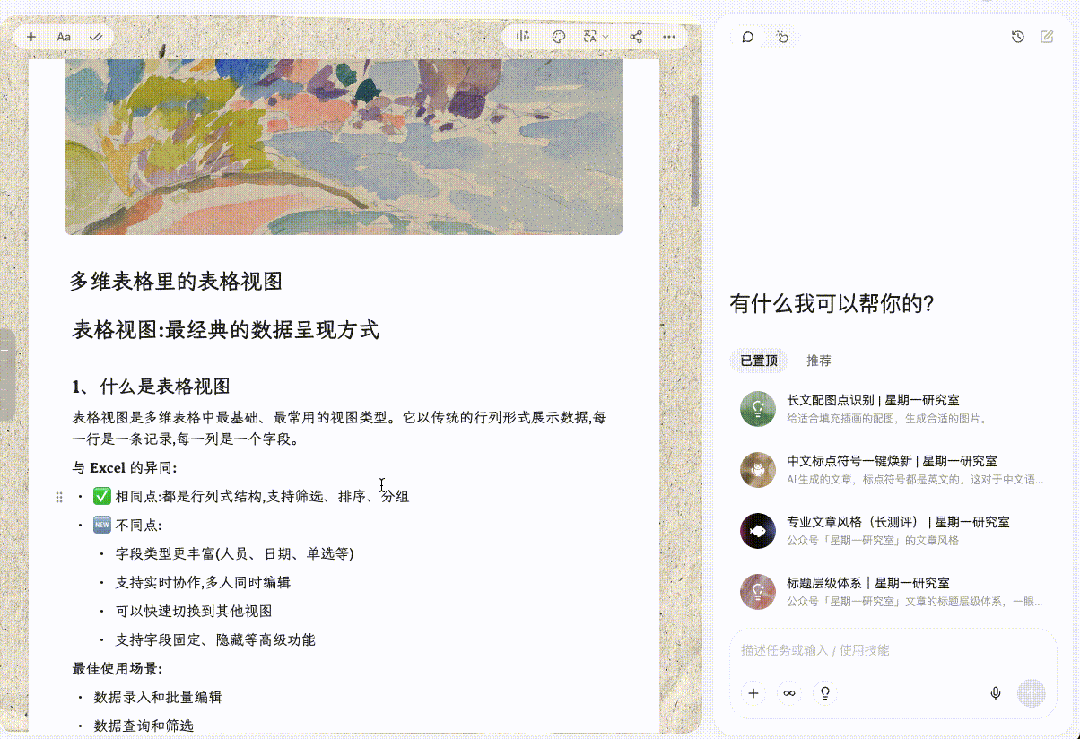Image resolution: width=1080 pixels, height=739 pixels.
Task: Open the theme palette icon
Action: coord(559,37)
